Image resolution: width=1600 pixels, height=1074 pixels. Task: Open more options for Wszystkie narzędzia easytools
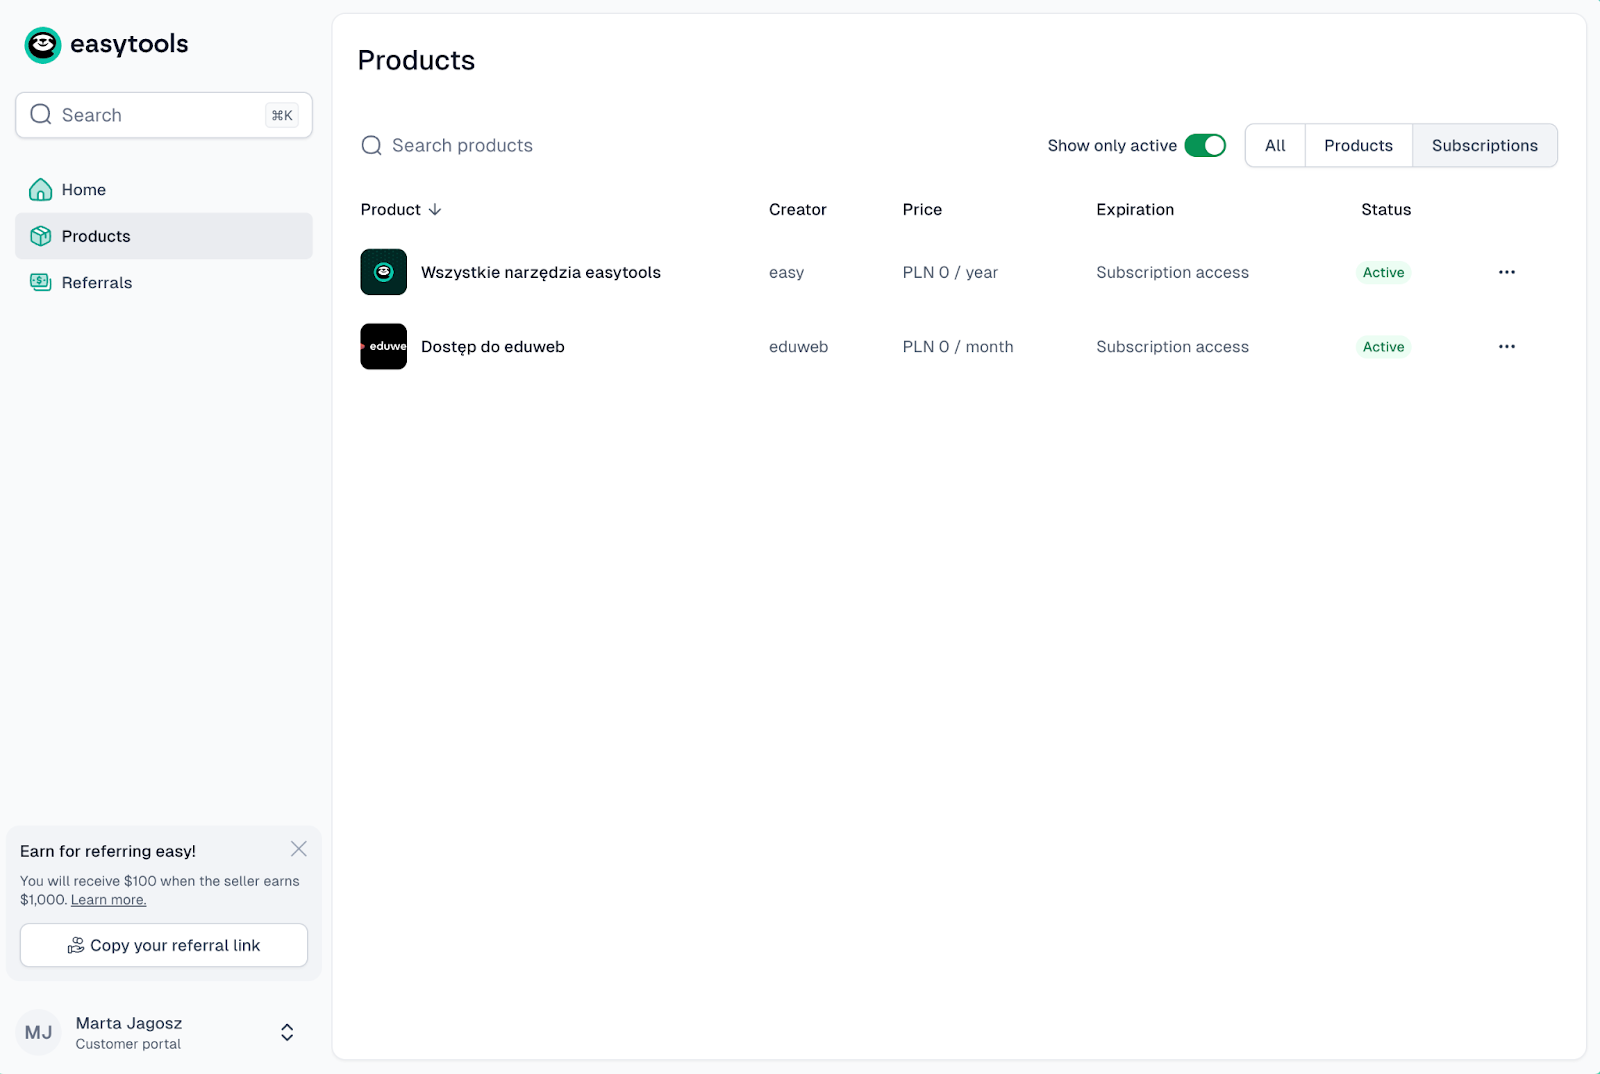coord(1507,272)
